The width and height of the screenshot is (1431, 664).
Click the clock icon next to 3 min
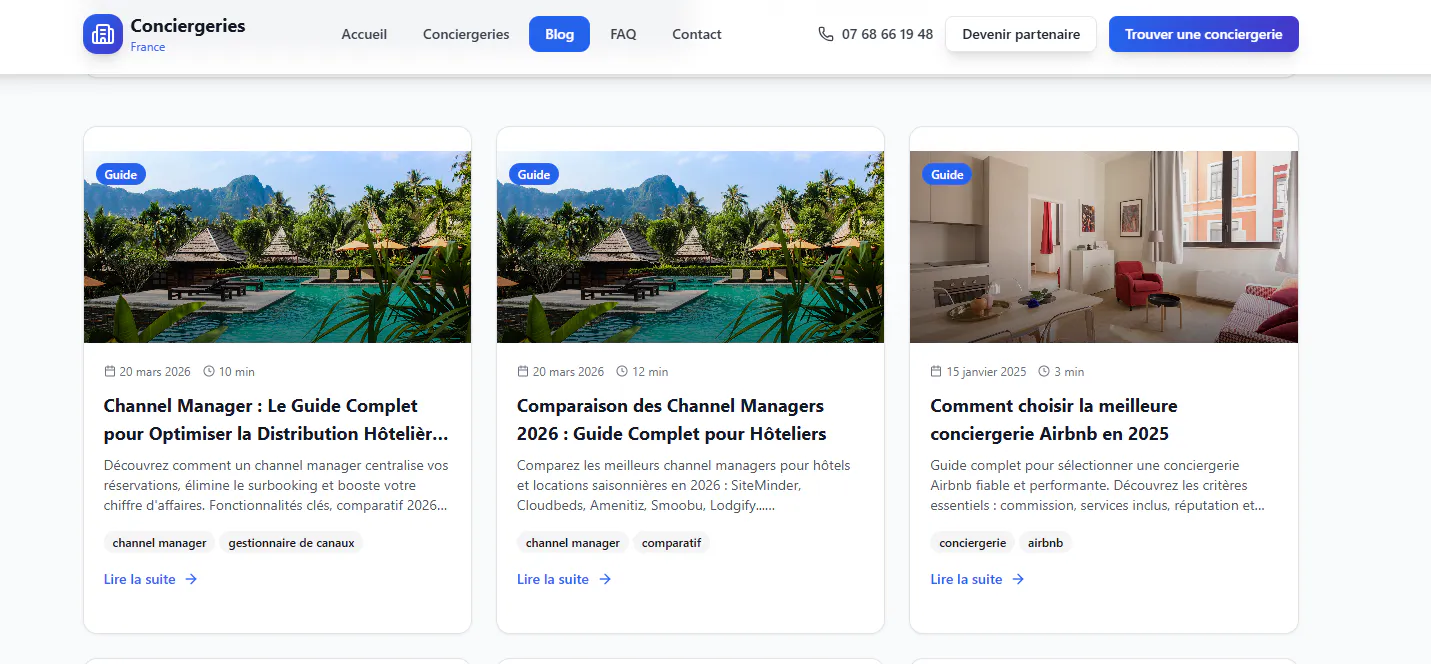point(1045,371)
